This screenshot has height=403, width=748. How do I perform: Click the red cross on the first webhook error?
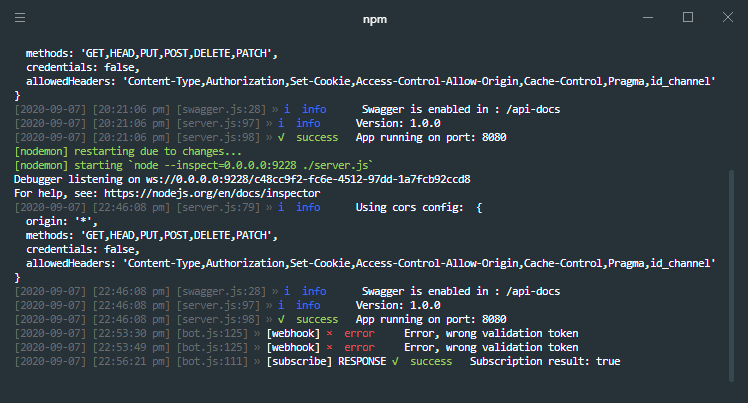[x=329, y=333]
